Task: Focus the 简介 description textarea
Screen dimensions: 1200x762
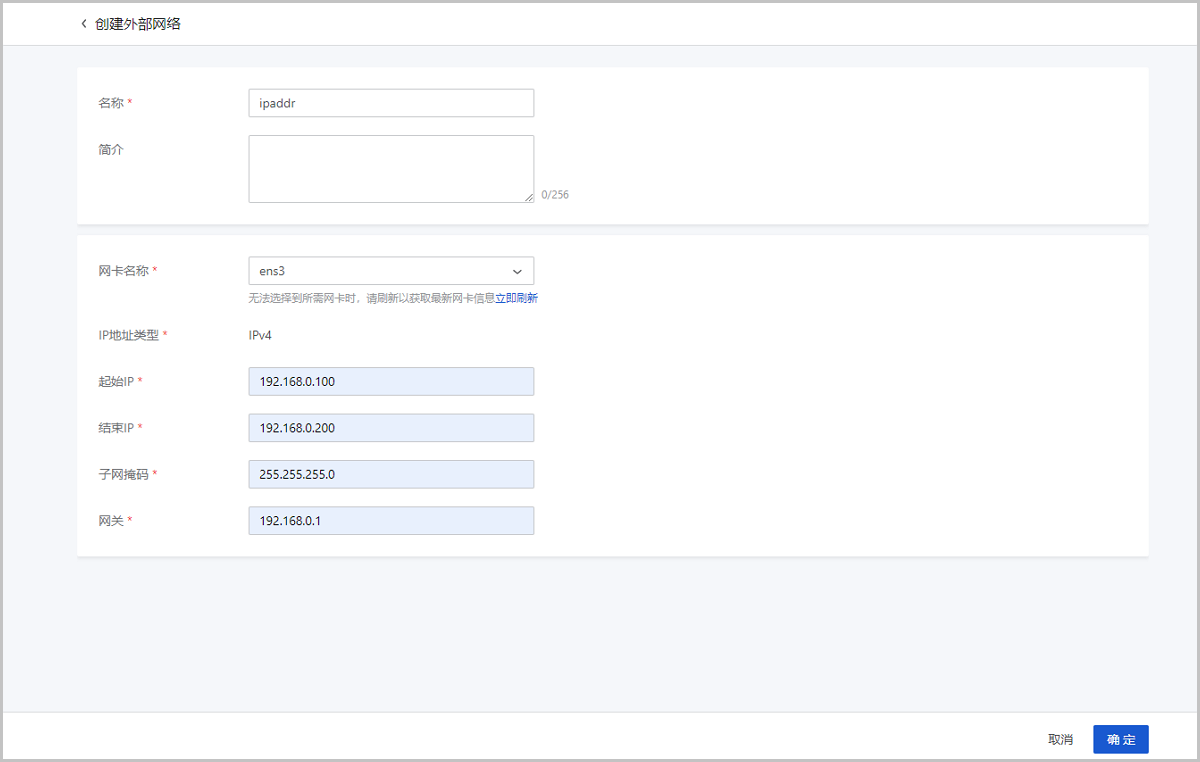Action: click(x=390, y=168)
